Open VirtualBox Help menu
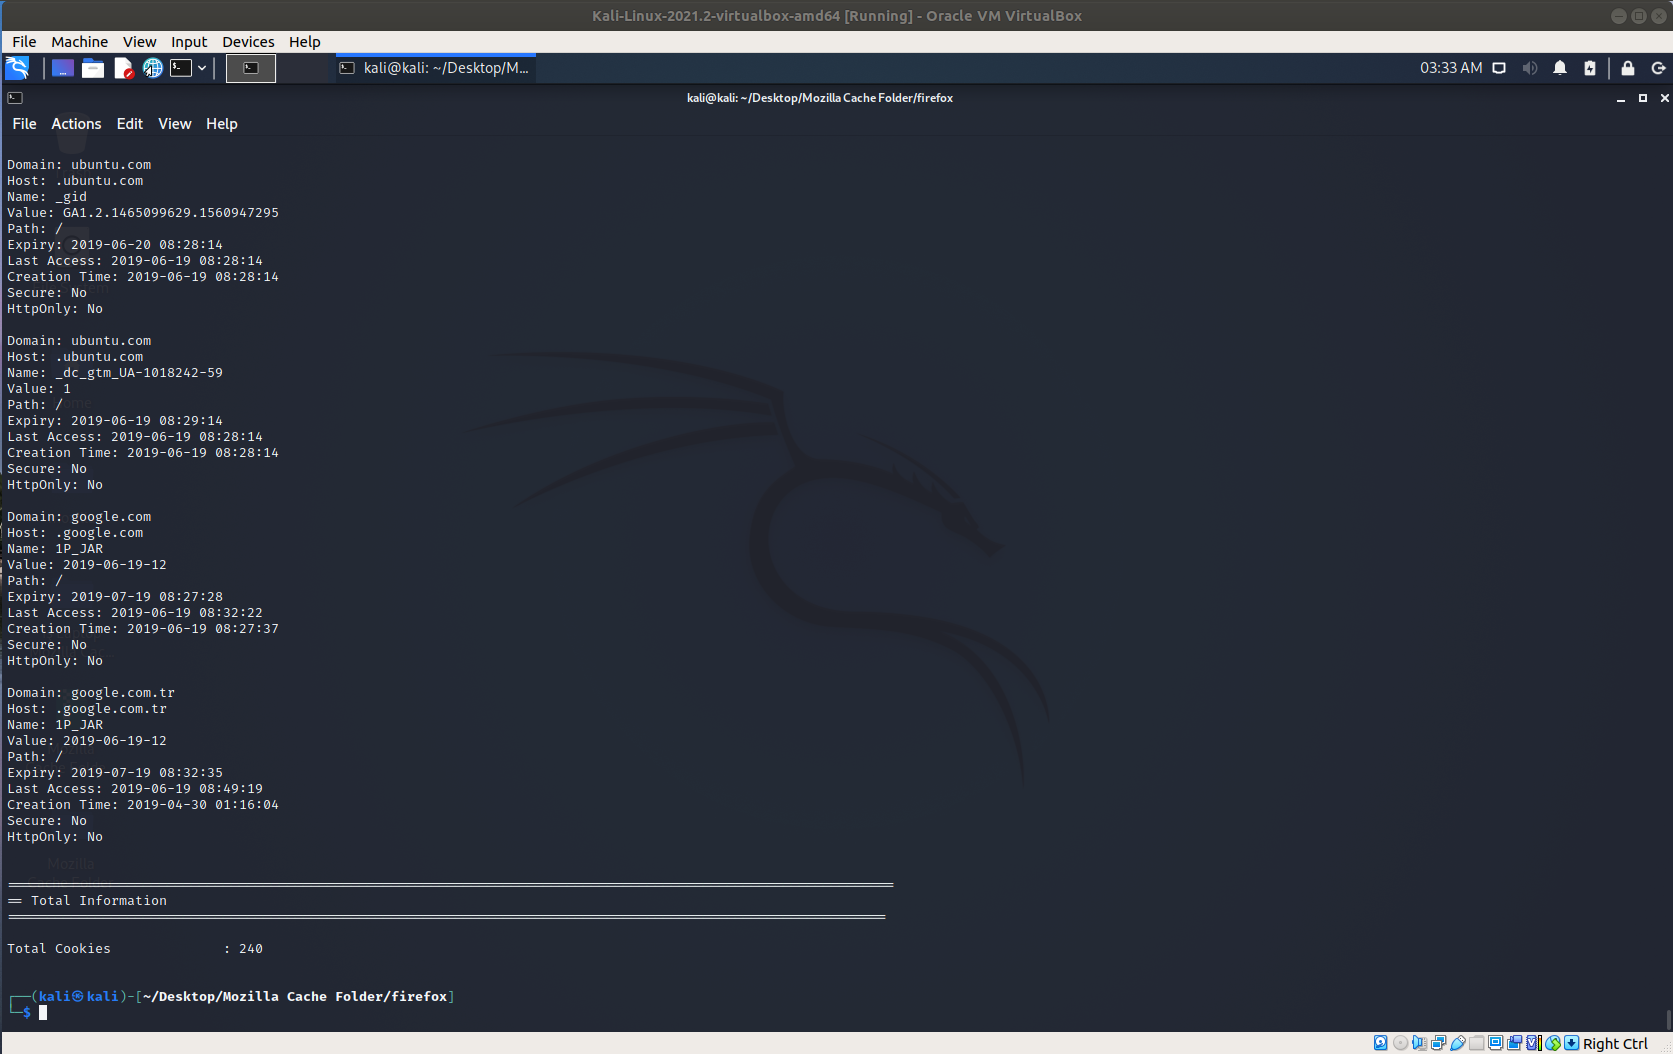The height and width of the screenshot is (1054, 1673). [305, 42]
